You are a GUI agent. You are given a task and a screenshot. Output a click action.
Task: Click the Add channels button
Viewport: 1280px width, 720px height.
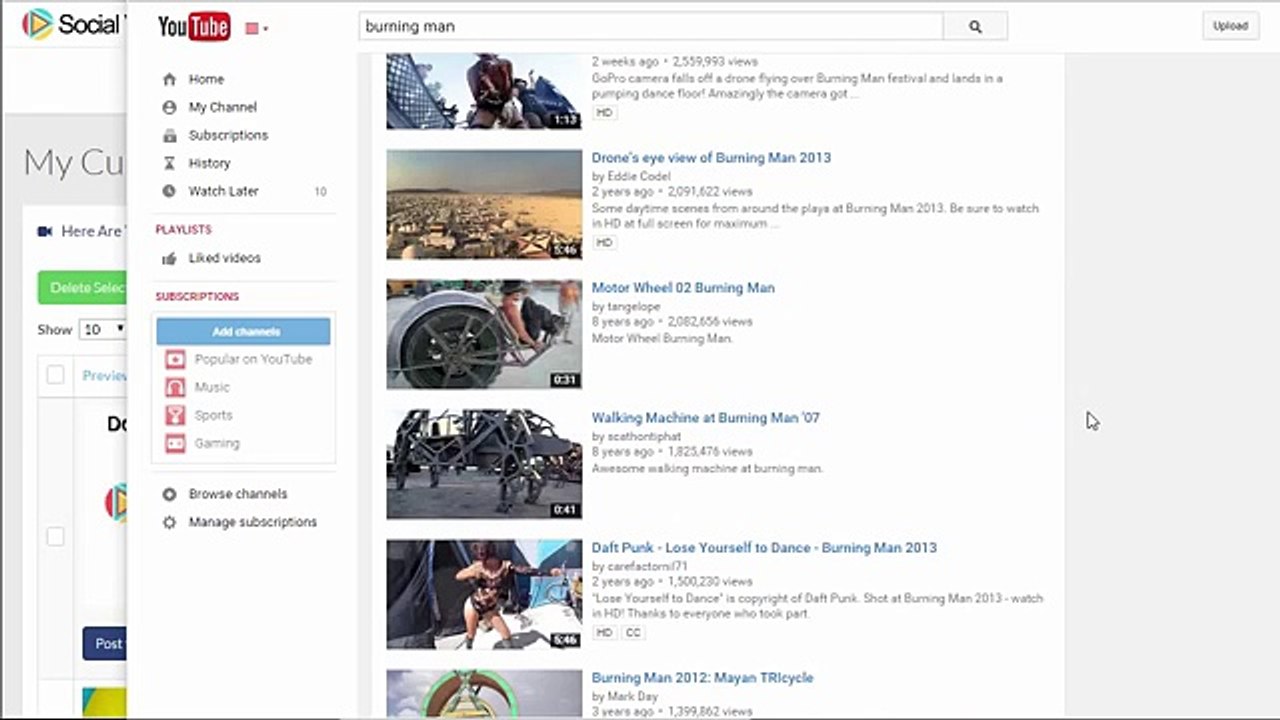tap(244, 331)
